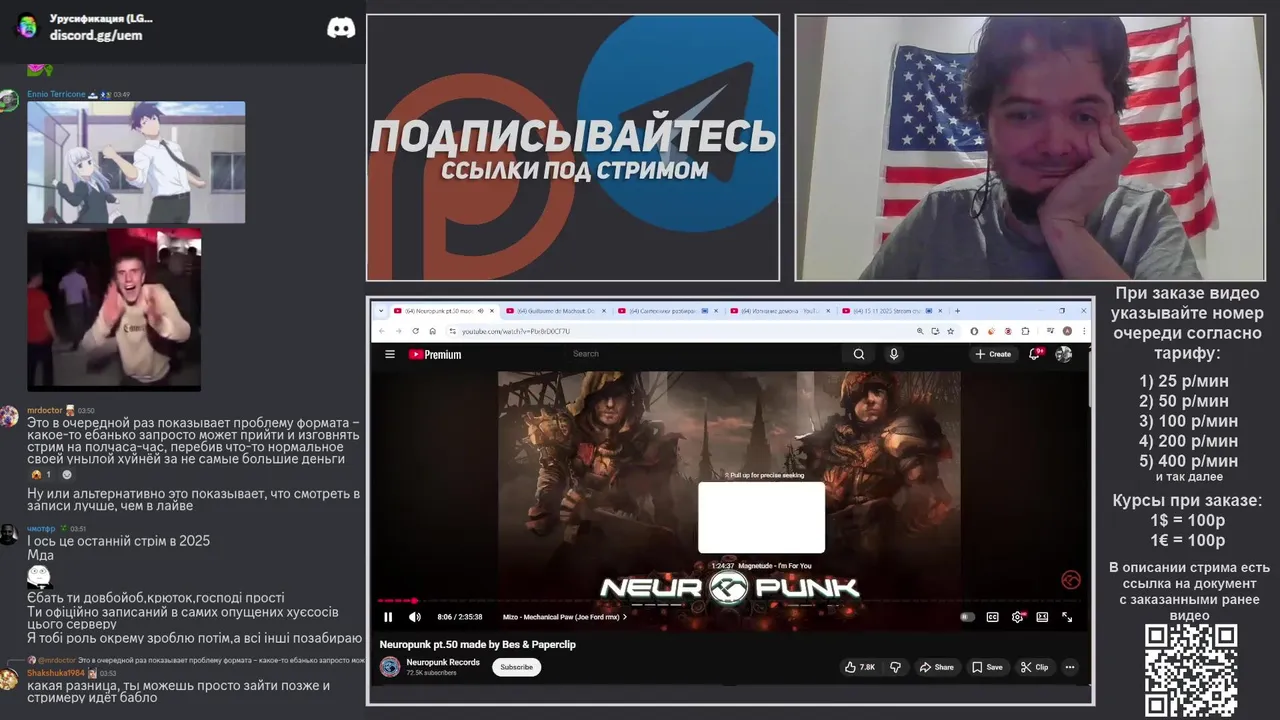Image resolution: width=1280 pixels, height=720 pixels.
Task: Click the QR code in the corner
Action: (x=1191, y=670)
